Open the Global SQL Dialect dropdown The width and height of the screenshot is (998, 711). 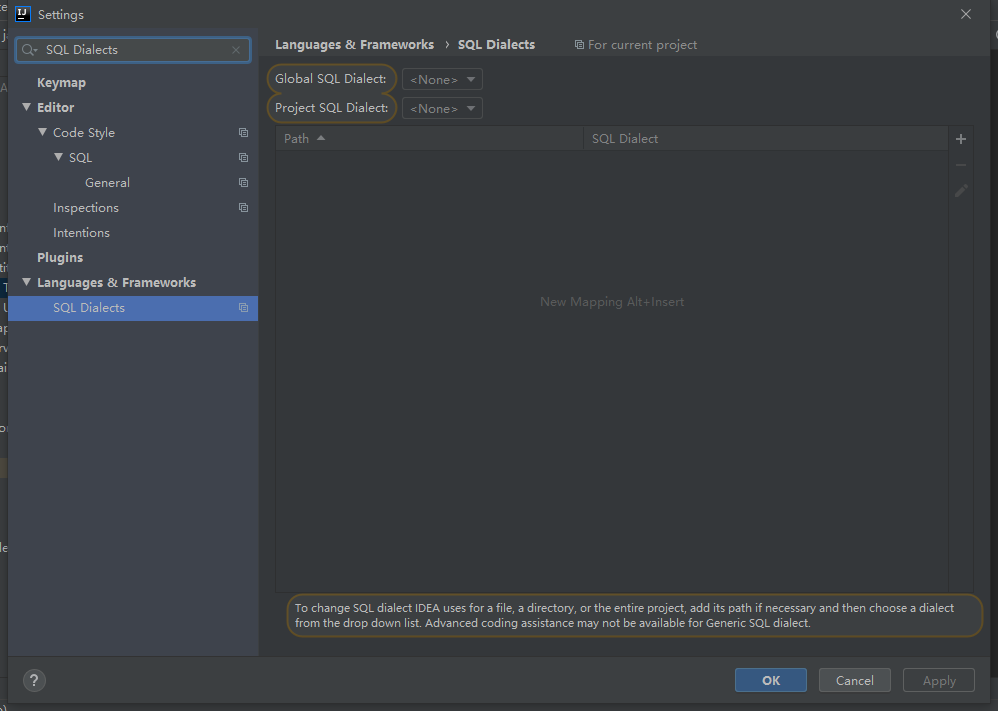pos(441,78)
